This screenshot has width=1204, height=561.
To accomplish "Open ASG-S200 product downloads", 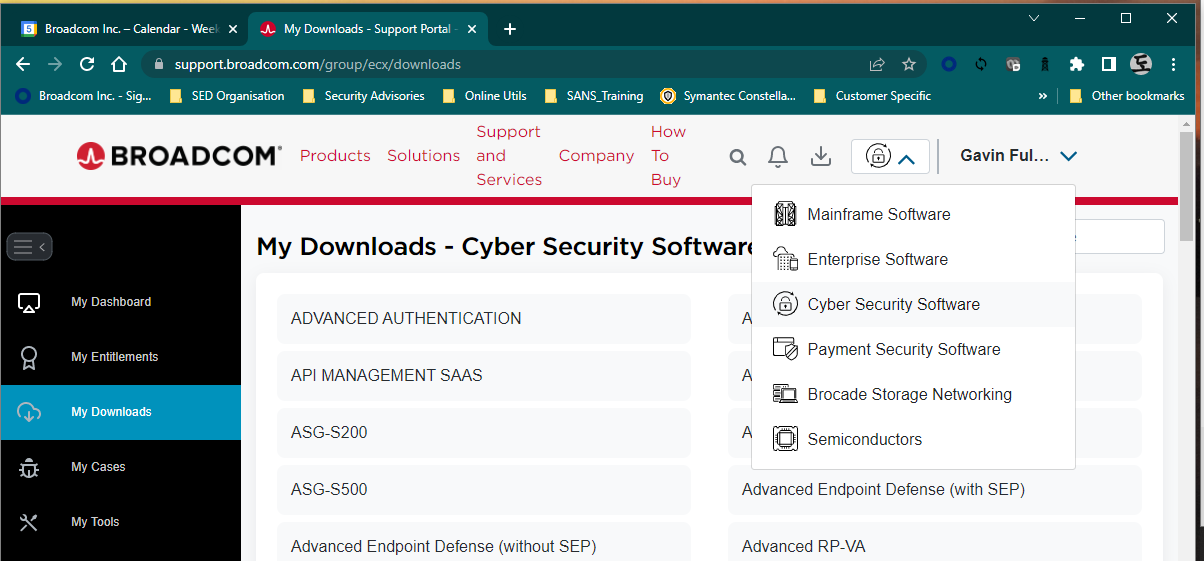I will [484, 433].
